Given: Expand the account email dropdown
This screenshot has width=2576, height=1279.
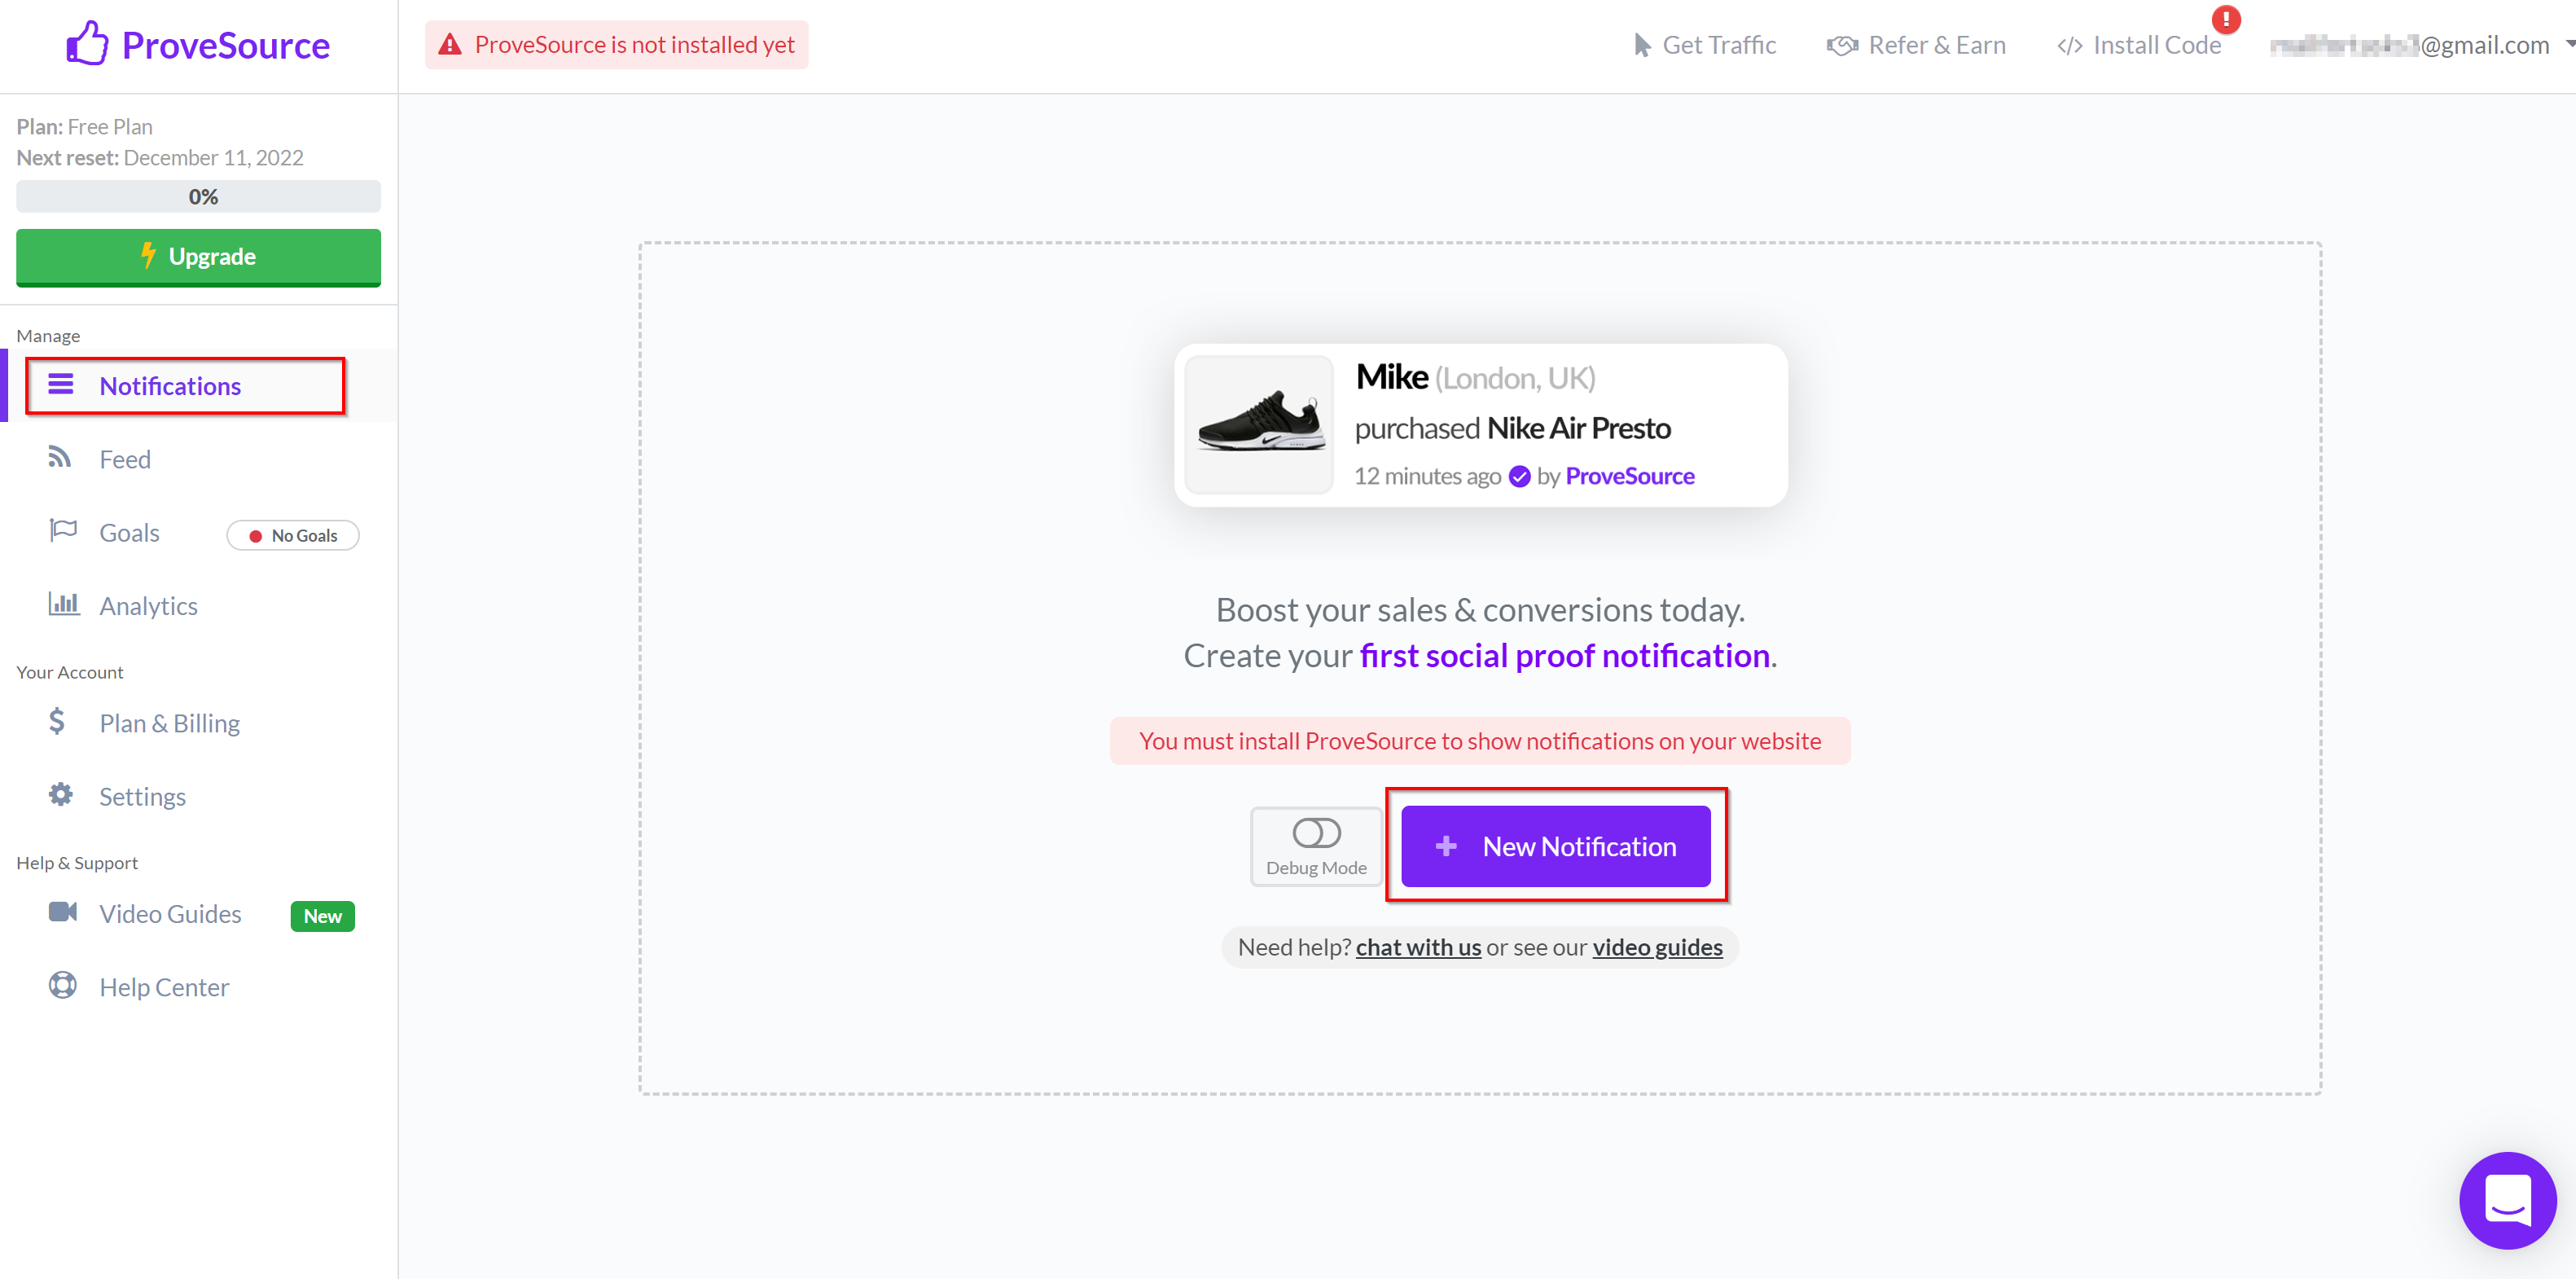Looking at the screenshot, I should [x=2563, y=44].
